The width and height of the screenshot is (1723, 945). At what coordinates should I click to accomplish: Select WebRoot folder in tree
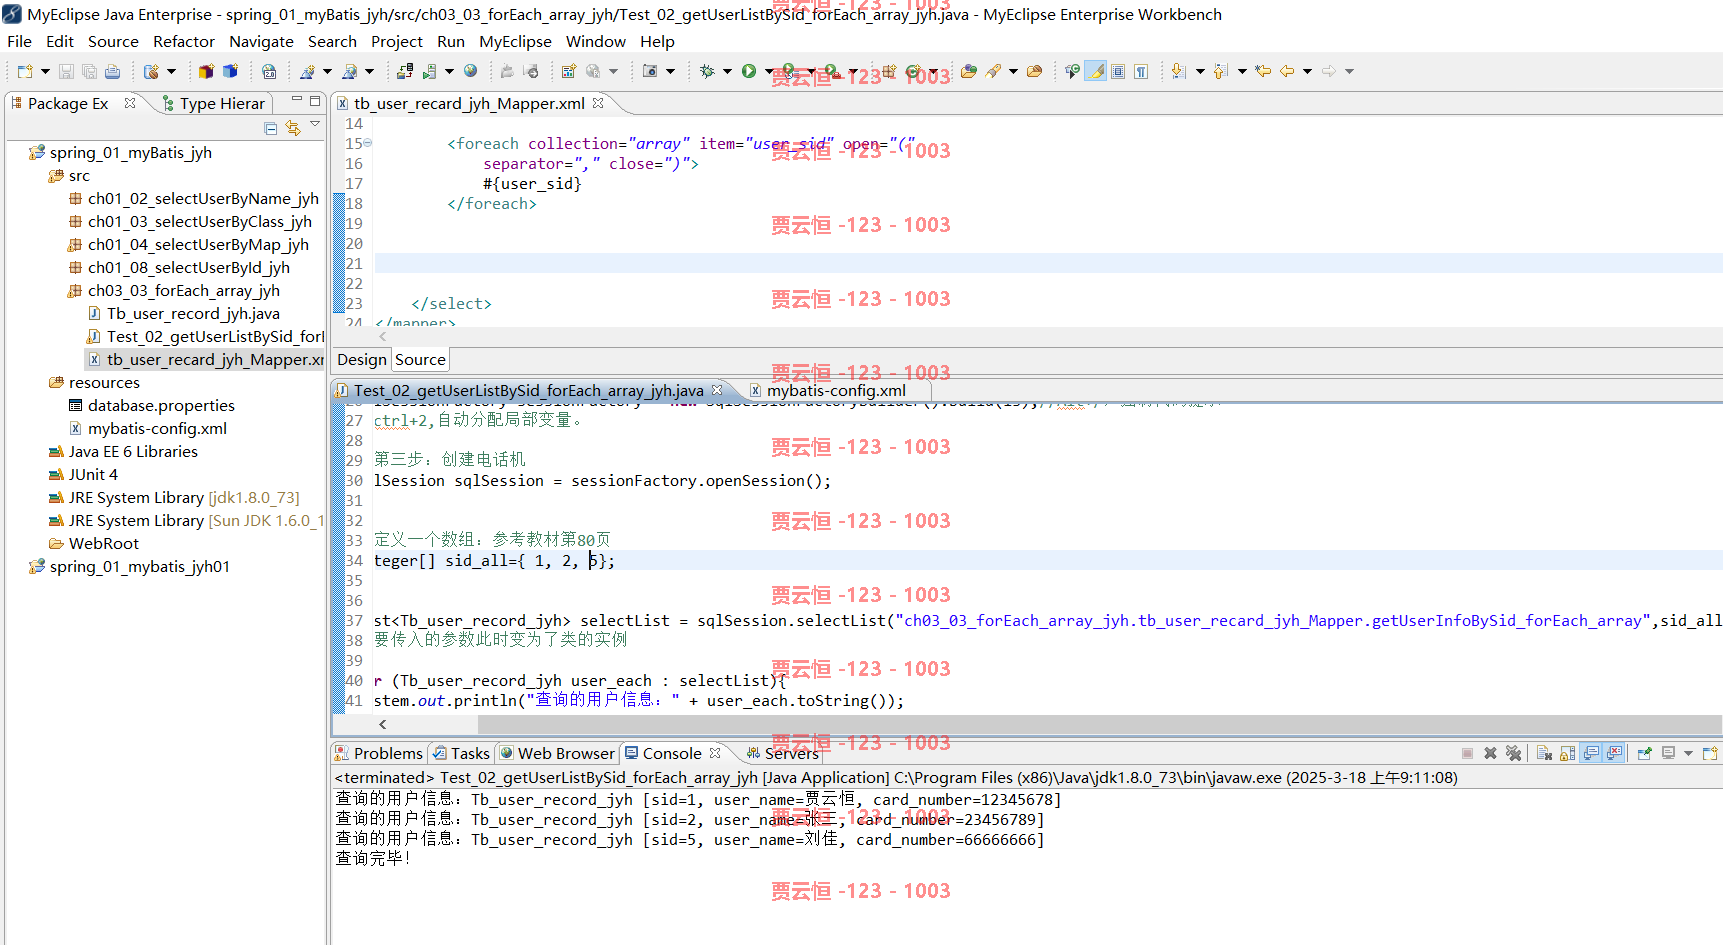tap(94, 543)
